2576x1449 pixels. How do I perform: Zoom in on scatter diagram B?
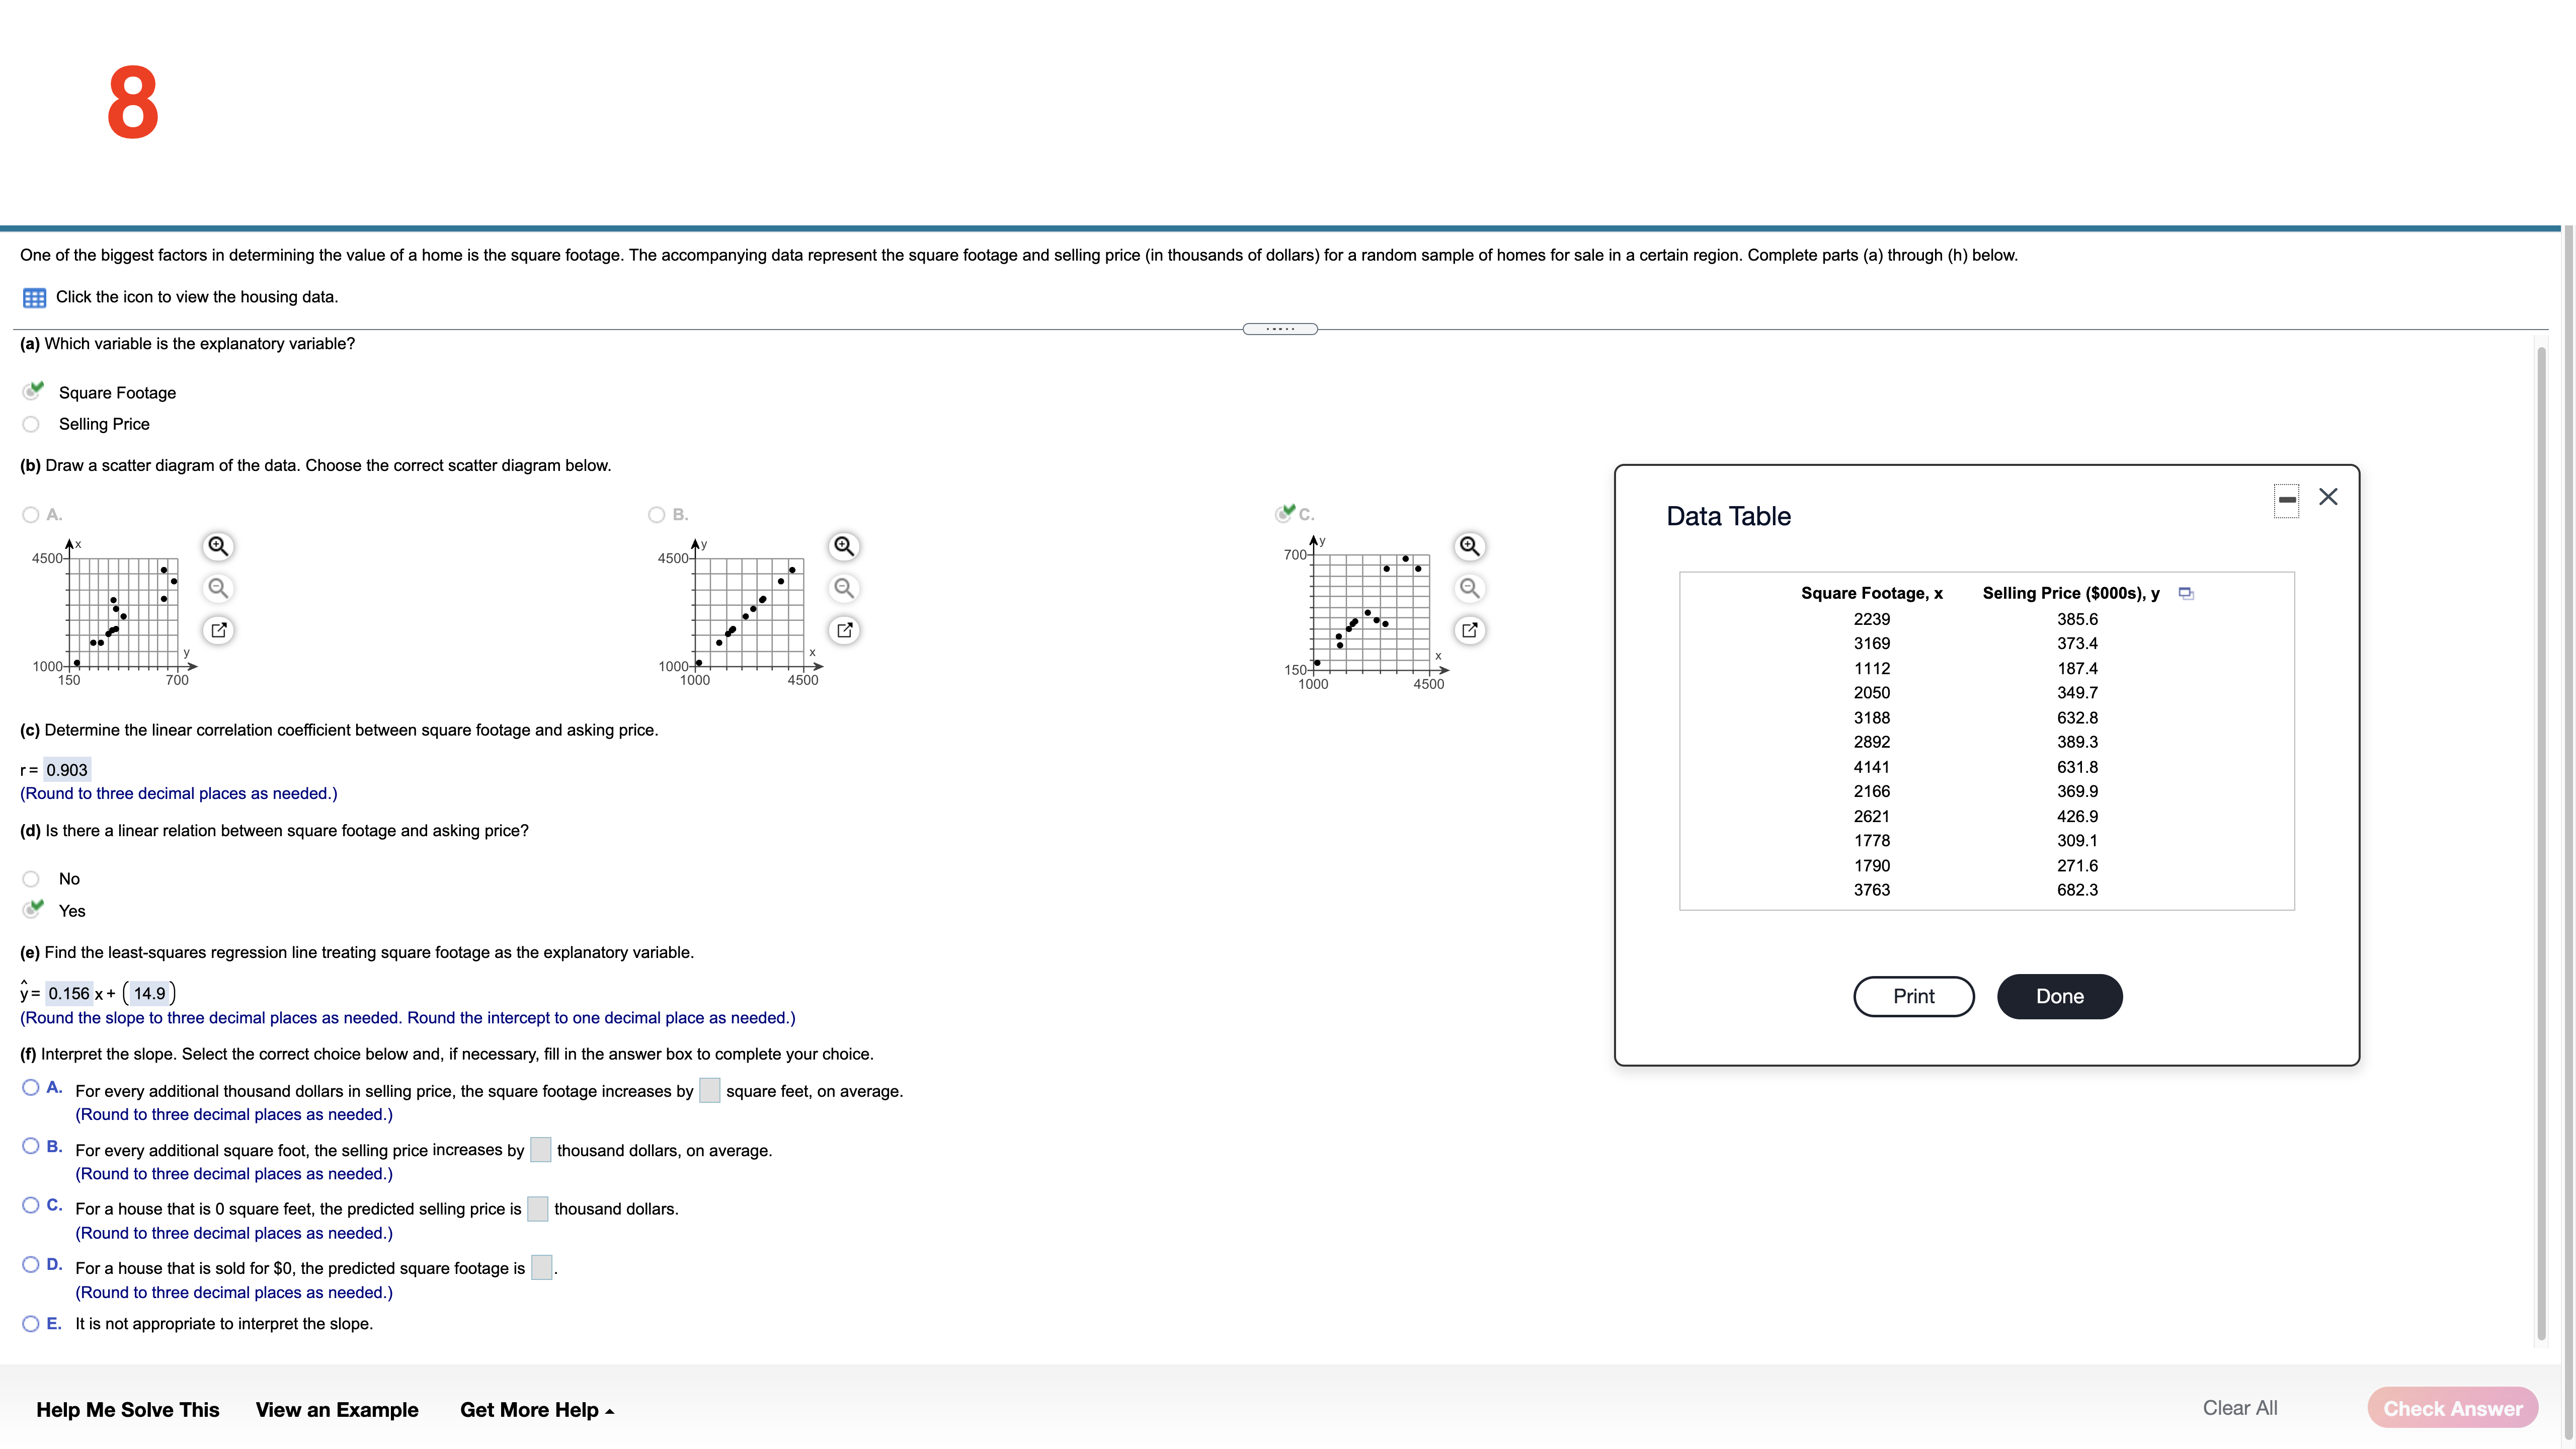click(844, 546)
